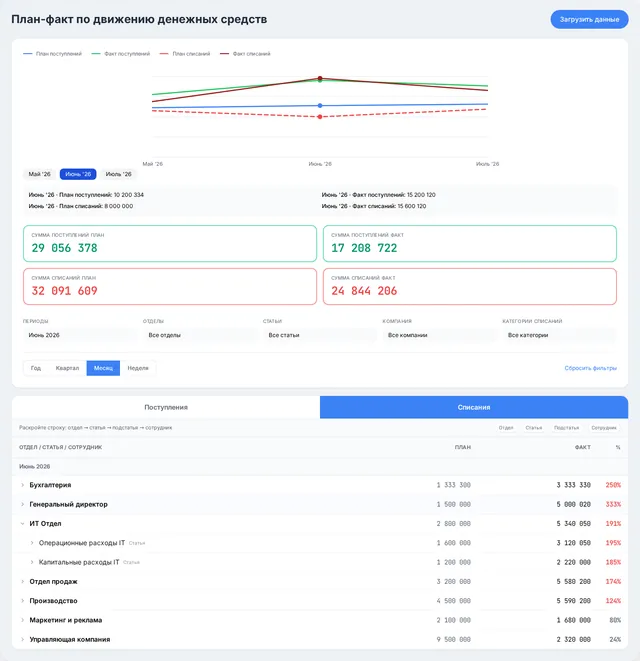Switch to the Поступления tab
Viewport: 640px width, 661px height.
166,407
